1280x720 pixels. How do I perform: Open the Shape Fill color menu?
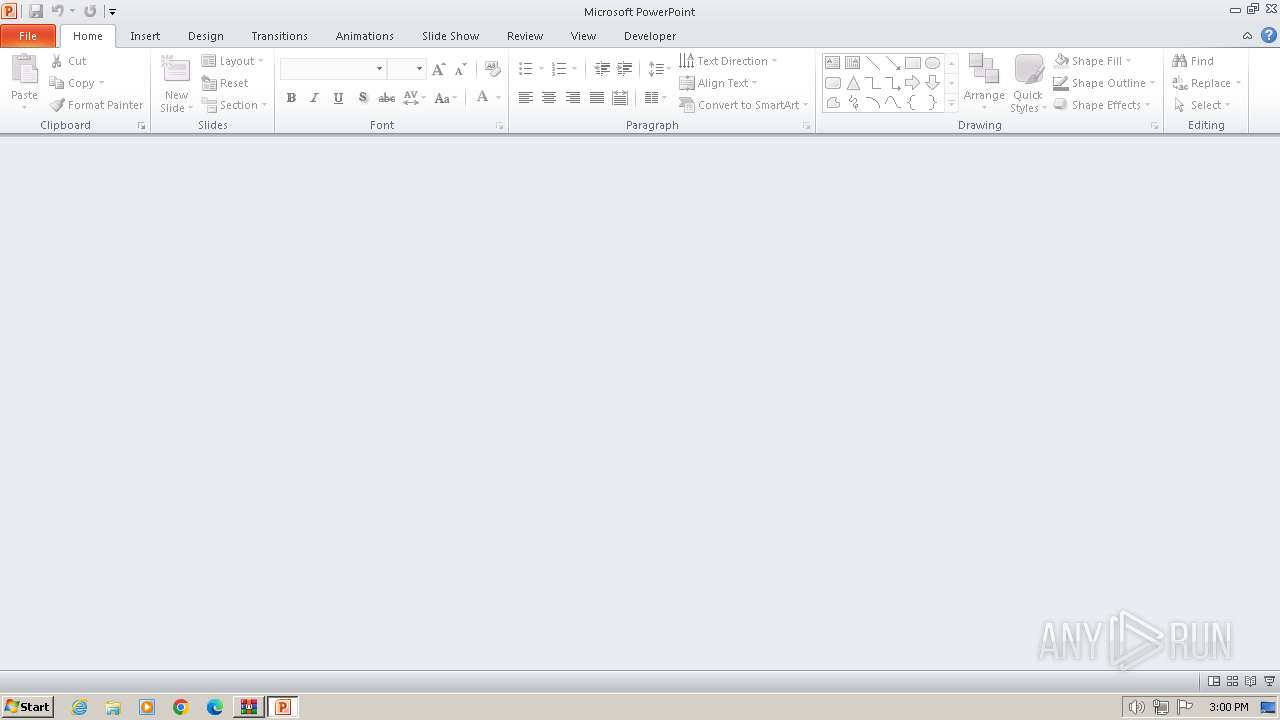(1093, 61)
